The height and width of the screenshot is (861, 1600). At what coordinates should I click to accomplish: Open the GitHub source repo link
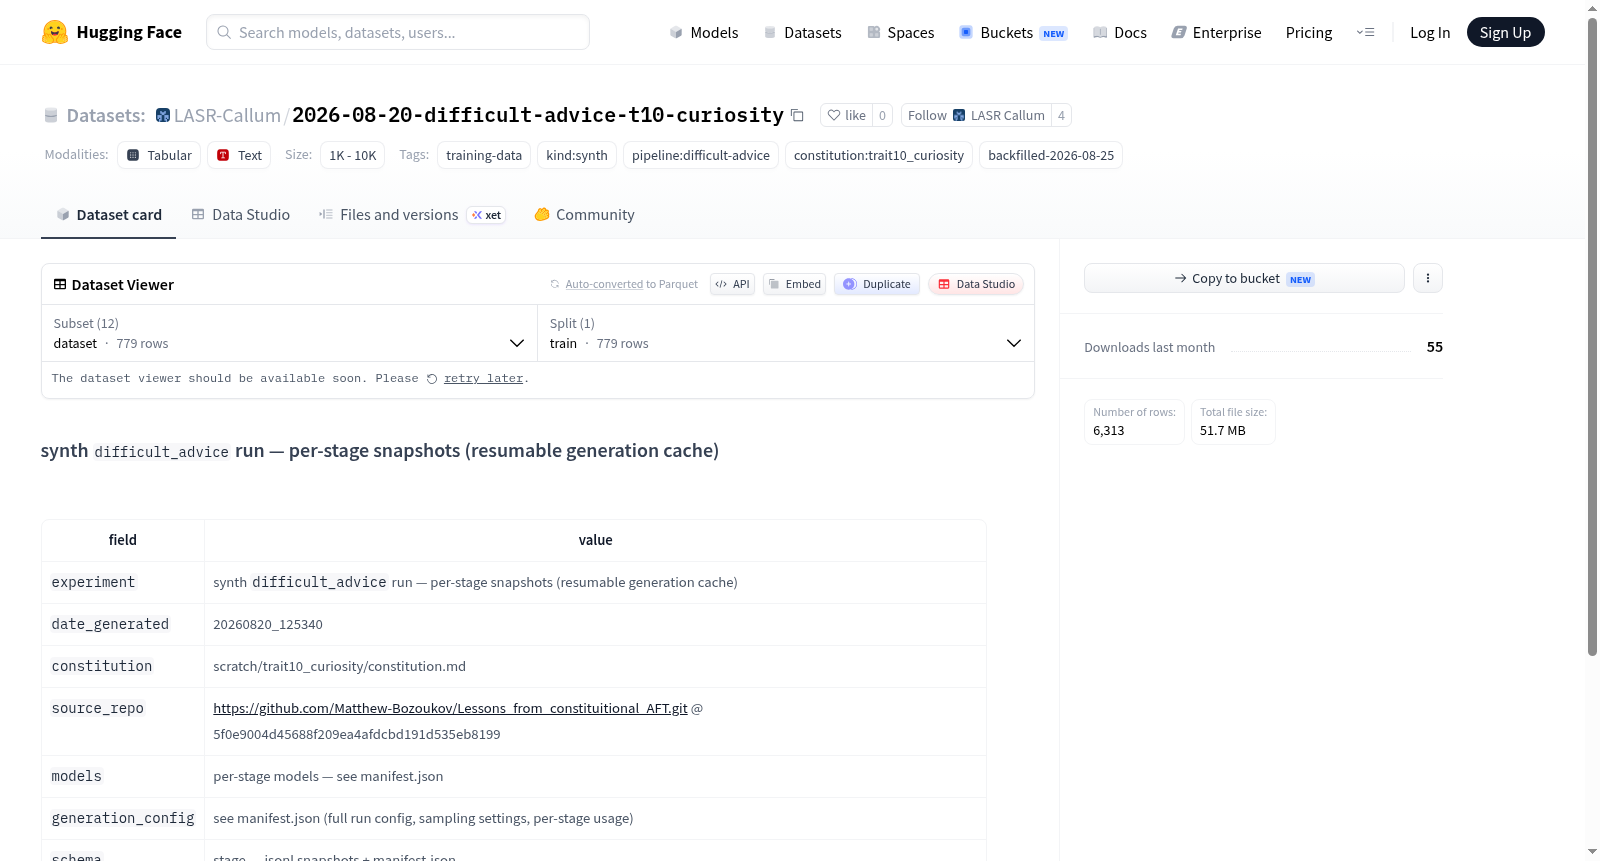(450, 708)
